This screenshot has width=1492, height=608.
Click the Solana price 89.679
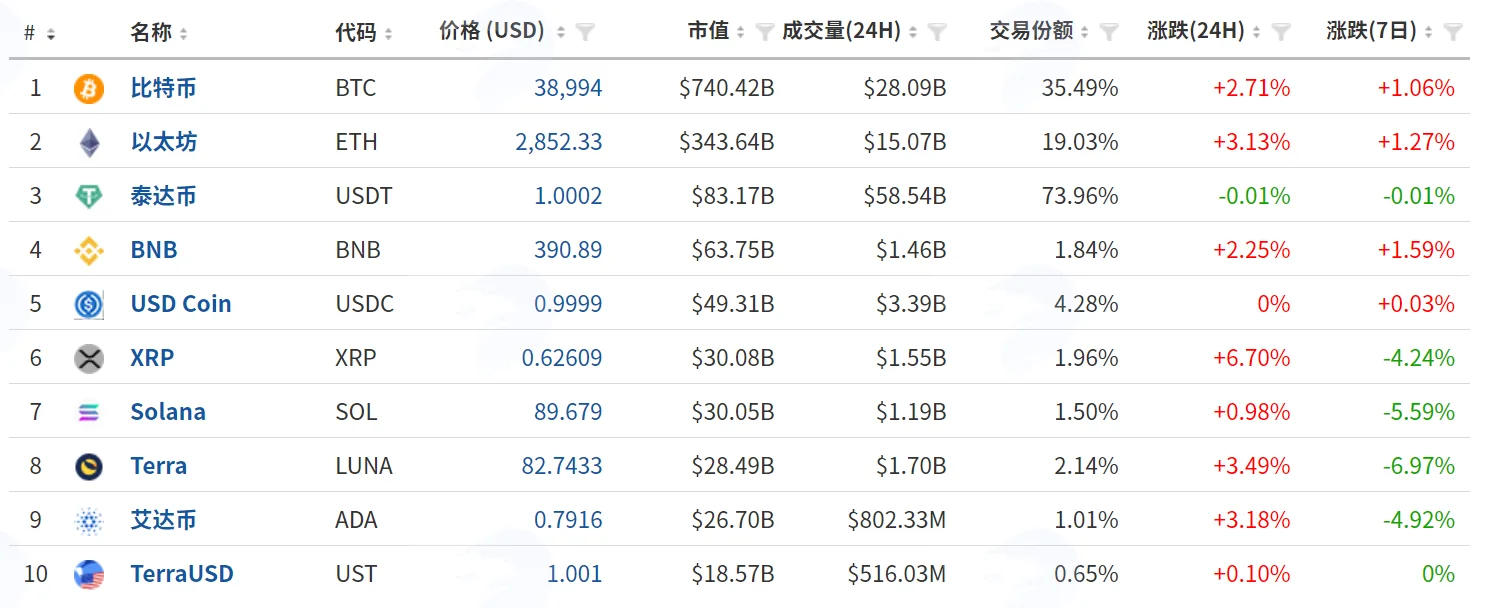(568, 412)
